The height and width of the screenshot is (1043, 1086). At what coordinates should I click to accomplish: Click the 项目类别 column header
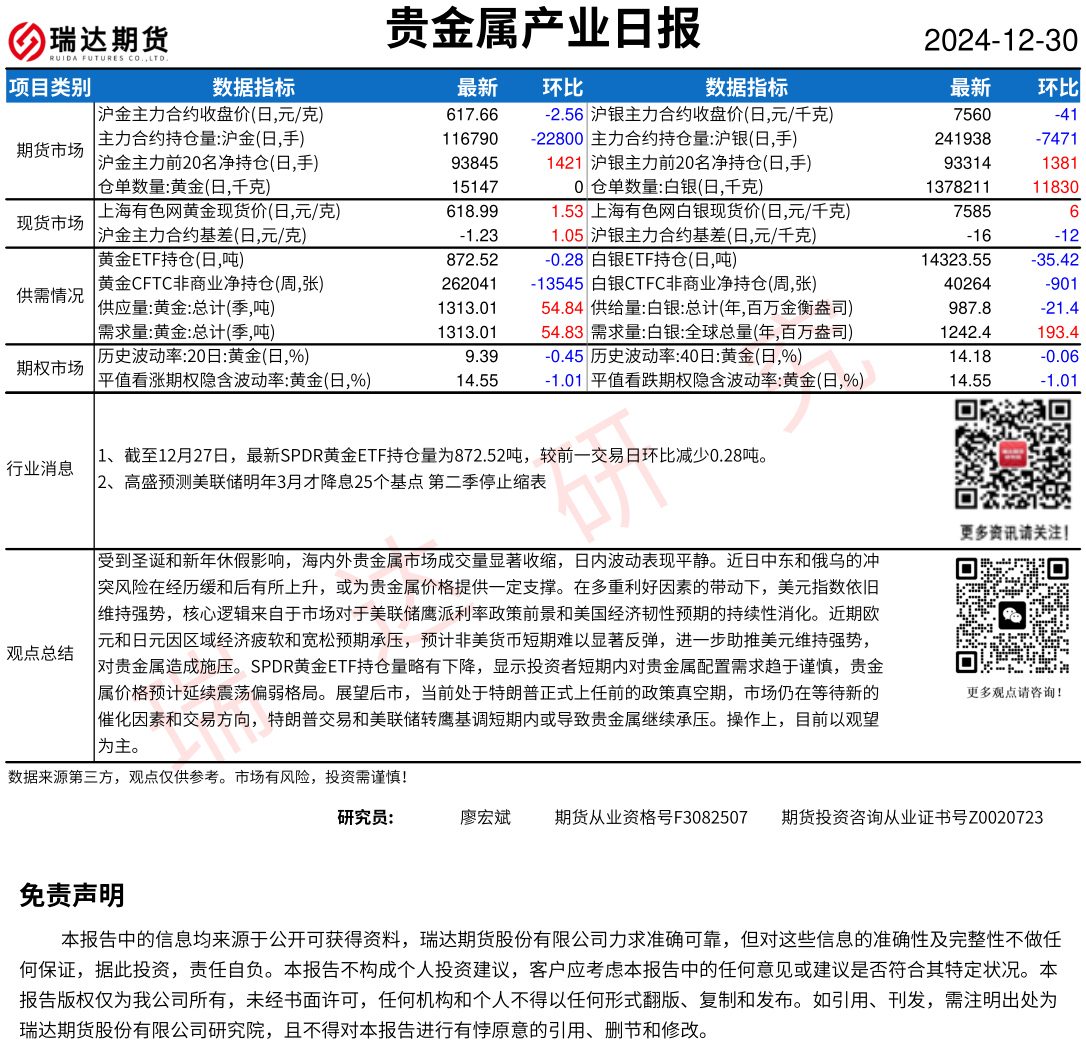[x=50, y=87]
